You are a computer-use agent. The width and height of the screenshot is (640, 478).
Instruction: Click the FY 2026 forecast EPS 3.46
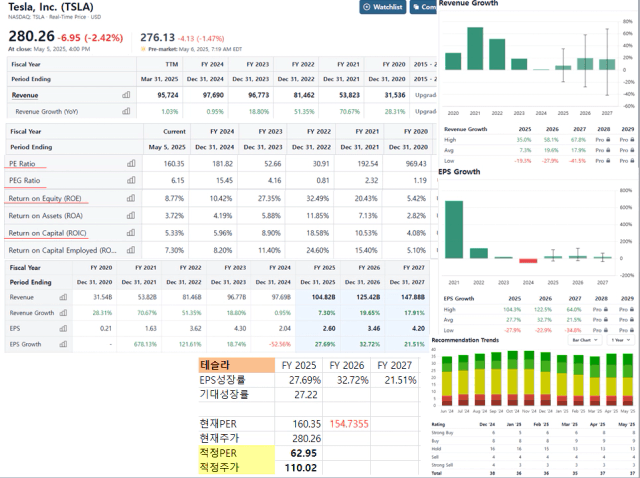(x=373, y=328)
